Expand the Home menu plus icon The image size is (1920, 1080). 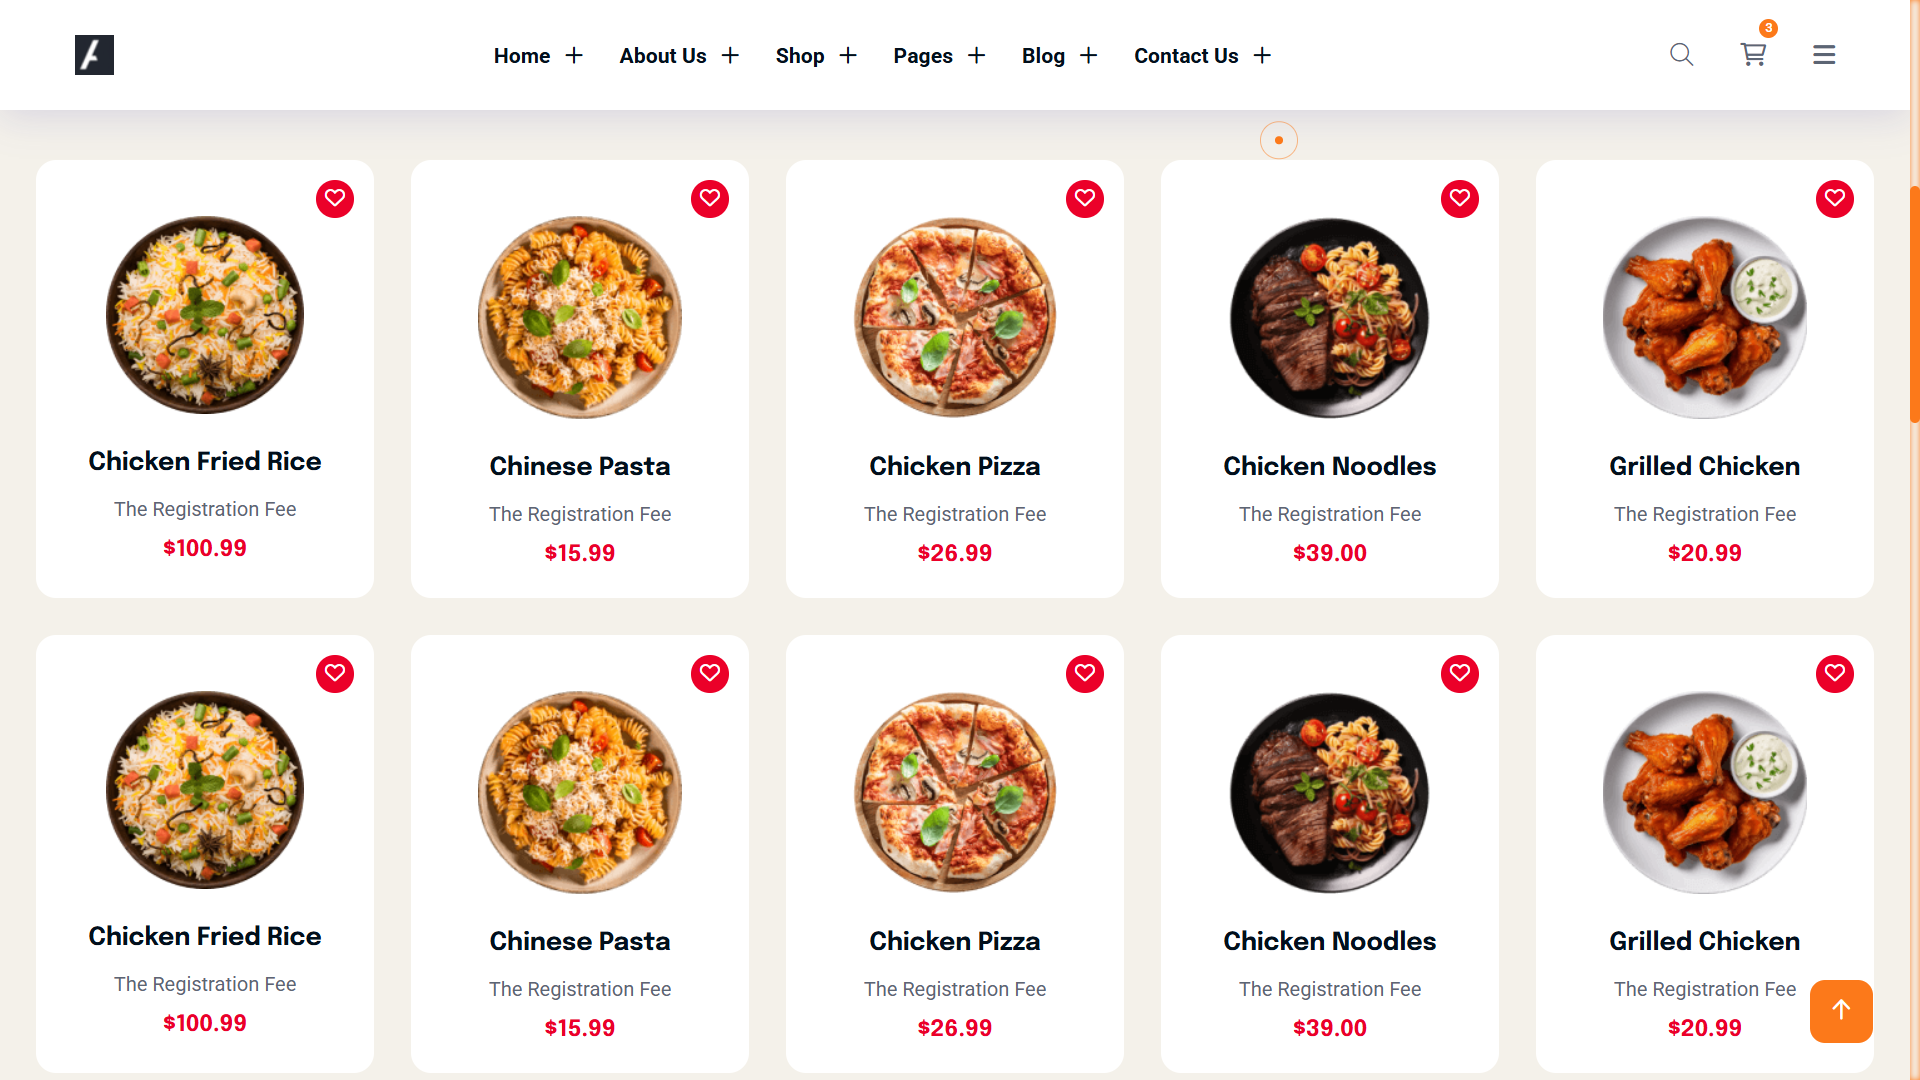pyautogui.click(x=574, y=56)
